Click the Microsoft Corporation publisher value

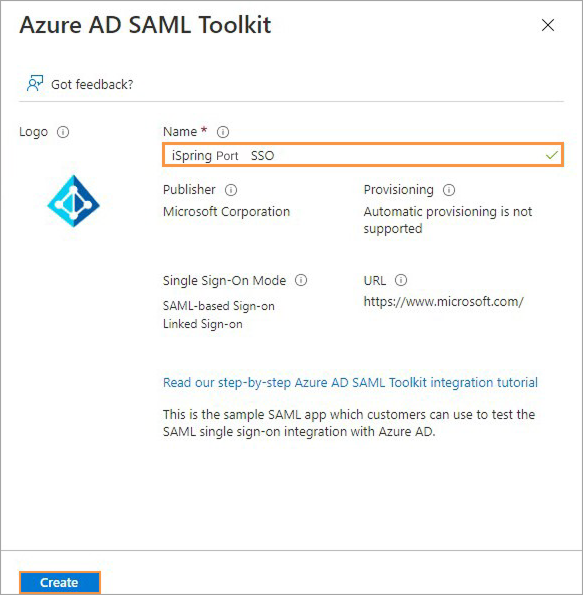227,211
